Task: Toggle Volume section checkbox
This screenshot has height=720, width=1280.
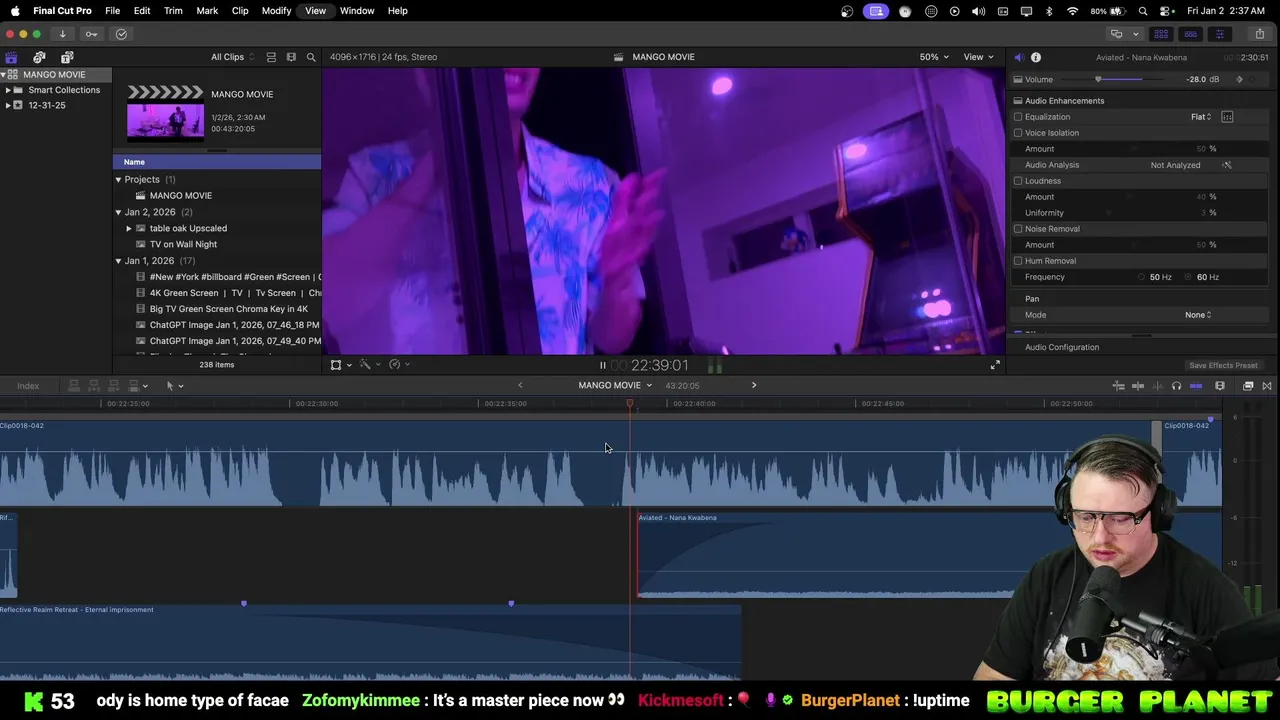Action: coord(1018,80)
